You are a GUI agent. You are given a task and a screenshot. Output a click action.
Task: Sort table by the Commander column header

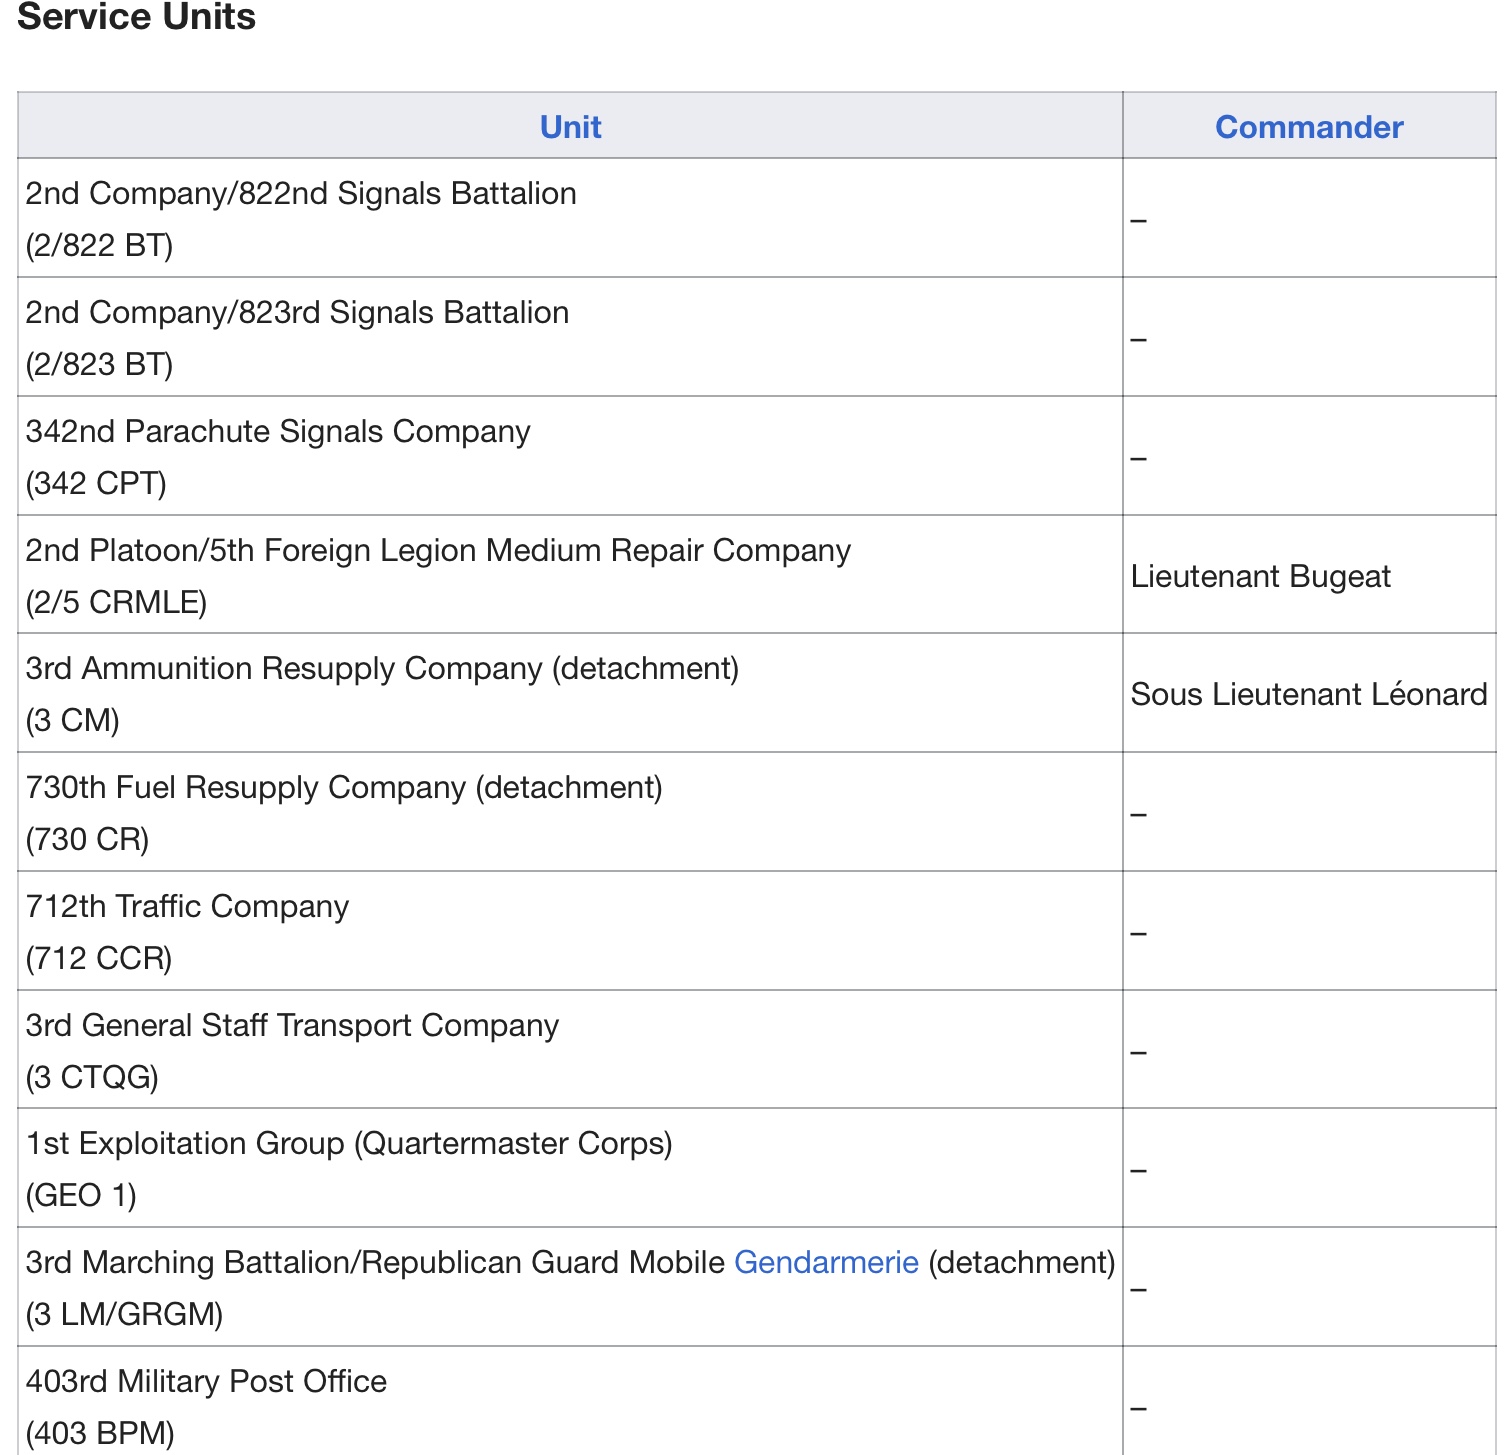(x=1309, y=127)
